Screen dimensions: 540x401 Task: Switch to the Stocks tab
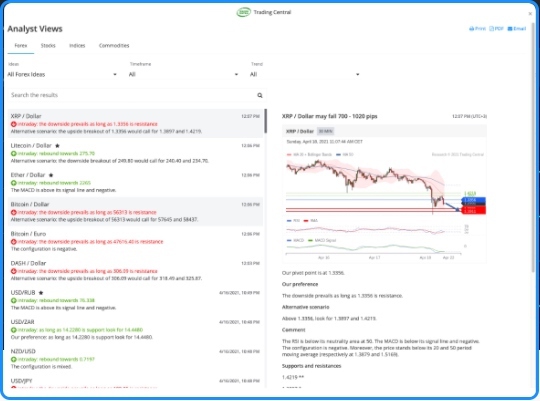[x=48, y=45]
